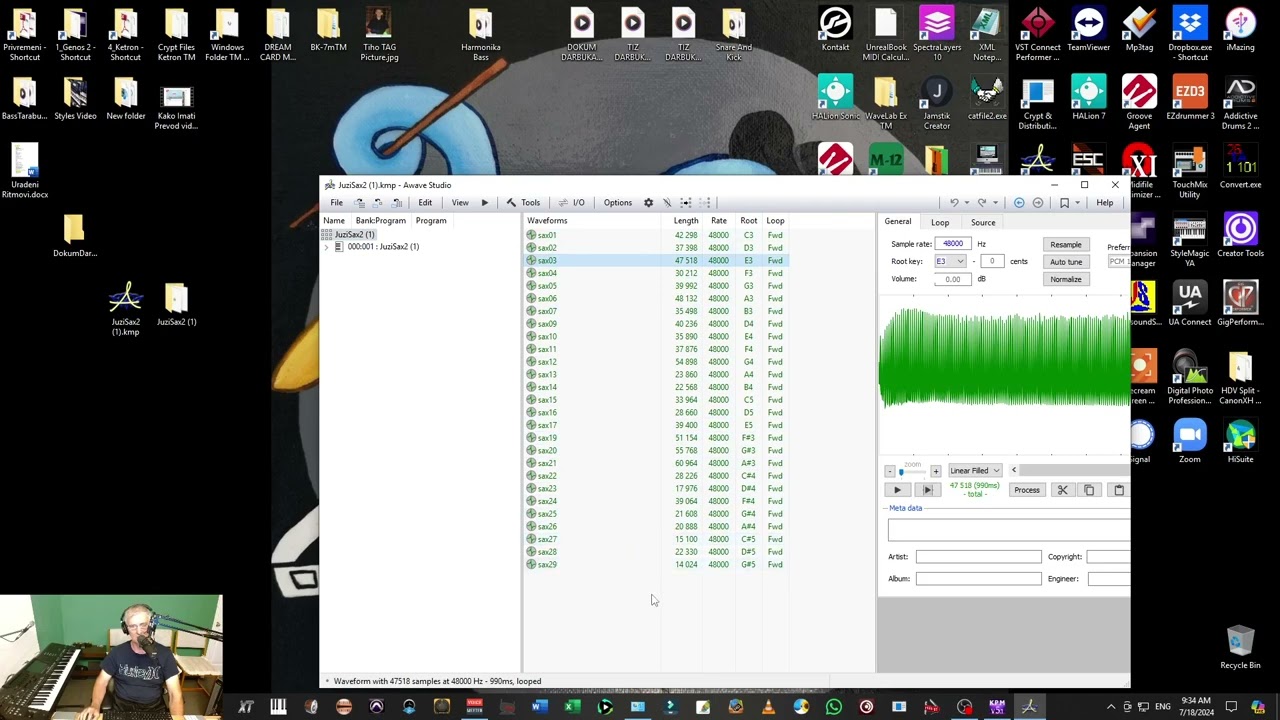Click the Sample rate input field

[x=954, y=244]
